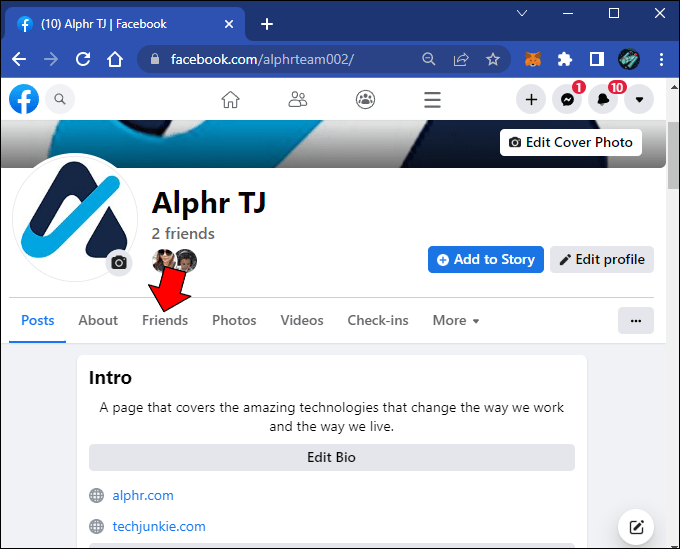Image resolution: width=680 pixels, height=549 pixels.
Task: Click the Facebook search magnifier
Action: [60, 99]
